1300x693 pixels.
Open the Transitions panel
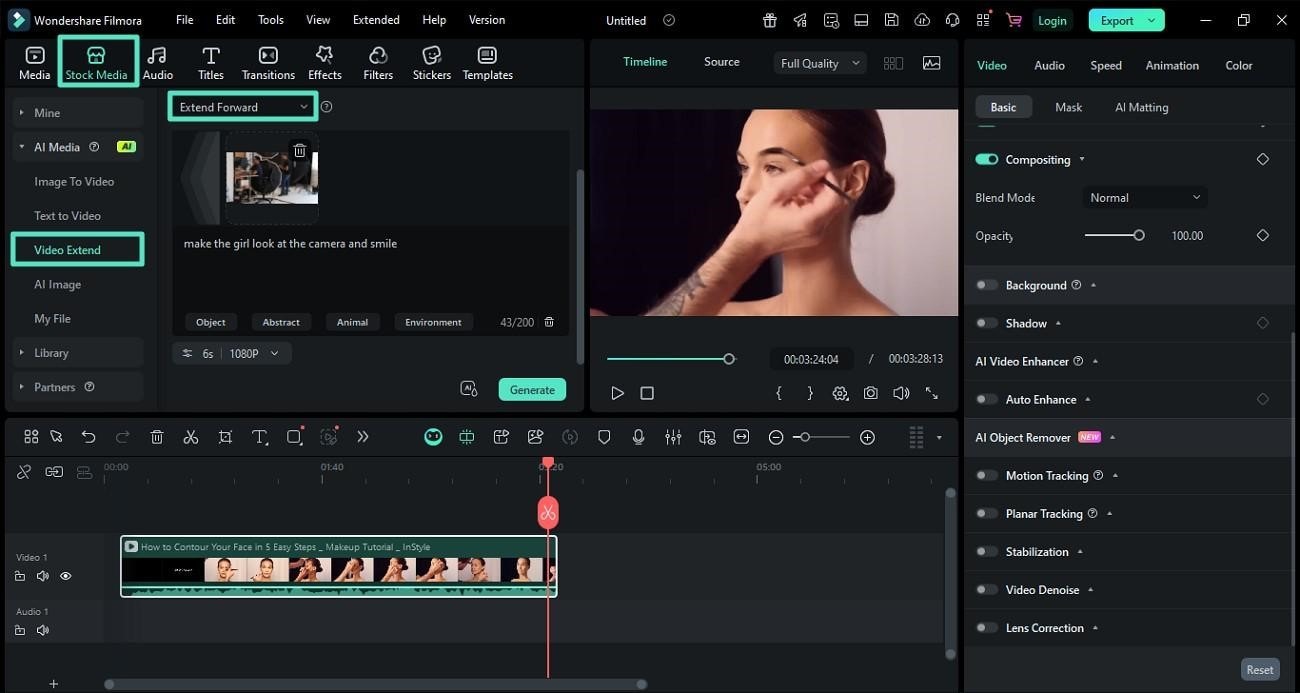[x=267, y=61]
